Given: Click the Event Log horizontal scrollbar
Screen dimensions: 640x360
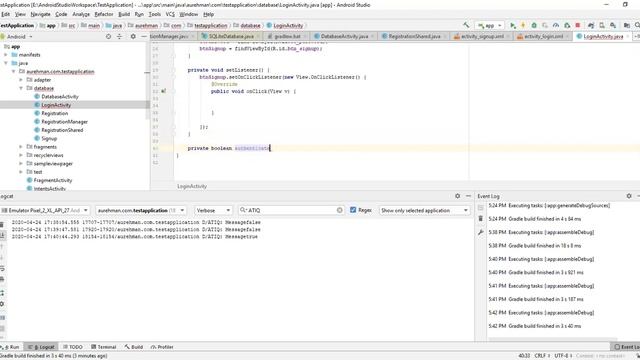Looking at the screenshot, I should 553,339.
